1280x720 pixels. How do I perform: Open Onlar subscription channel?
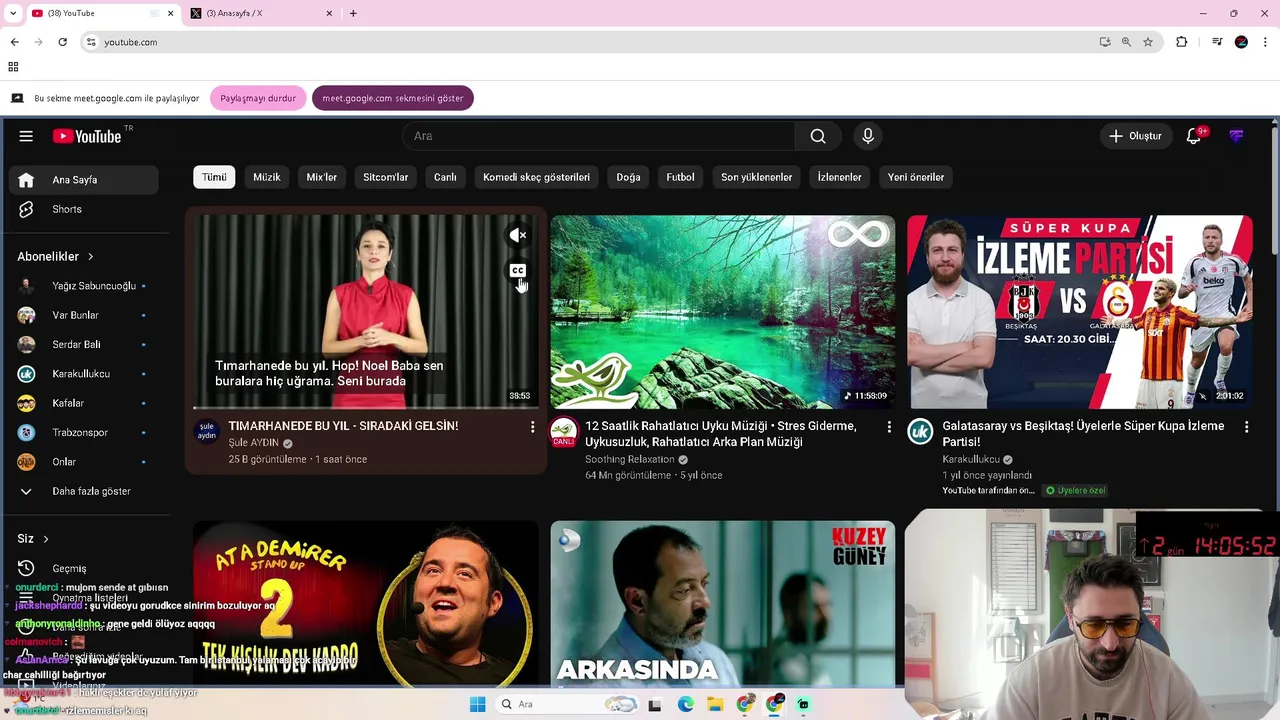(84, 462)
